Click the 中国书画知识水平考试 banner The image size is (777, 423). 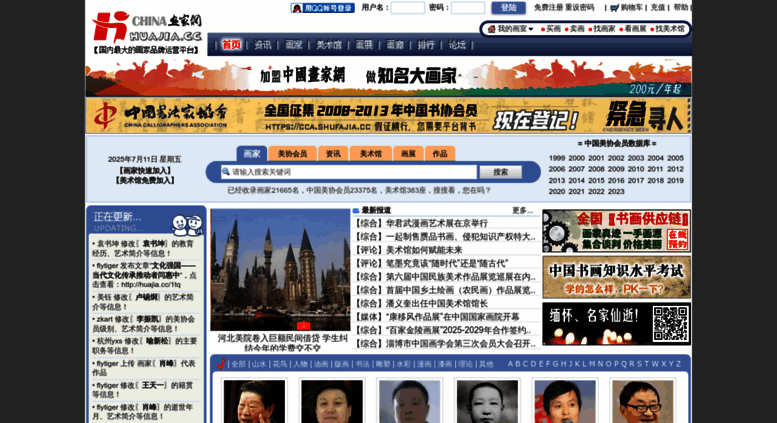click(616, 277)
